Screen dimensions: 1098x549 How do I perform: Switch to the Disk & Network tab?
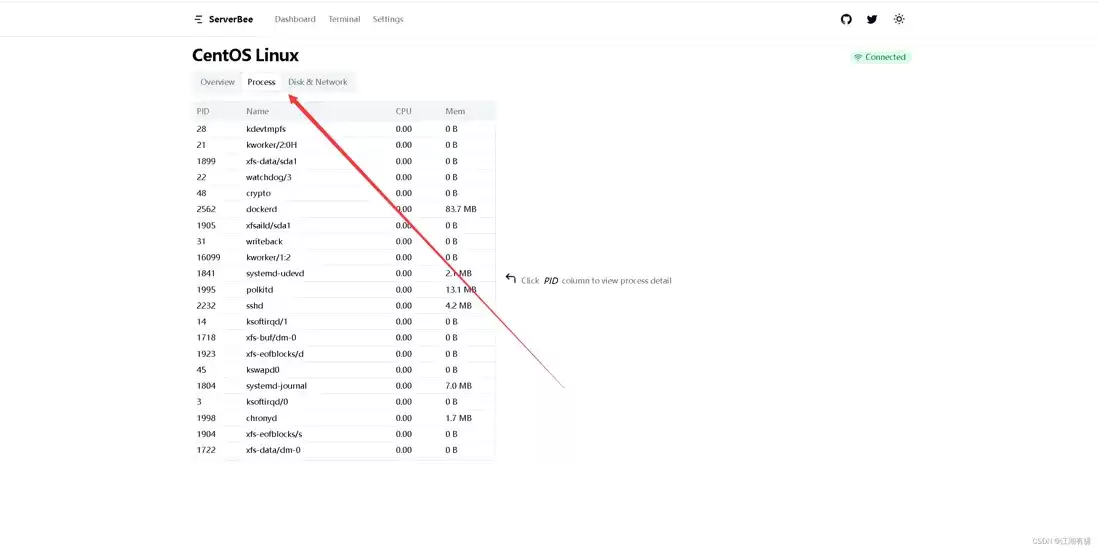tap(318, 82)
